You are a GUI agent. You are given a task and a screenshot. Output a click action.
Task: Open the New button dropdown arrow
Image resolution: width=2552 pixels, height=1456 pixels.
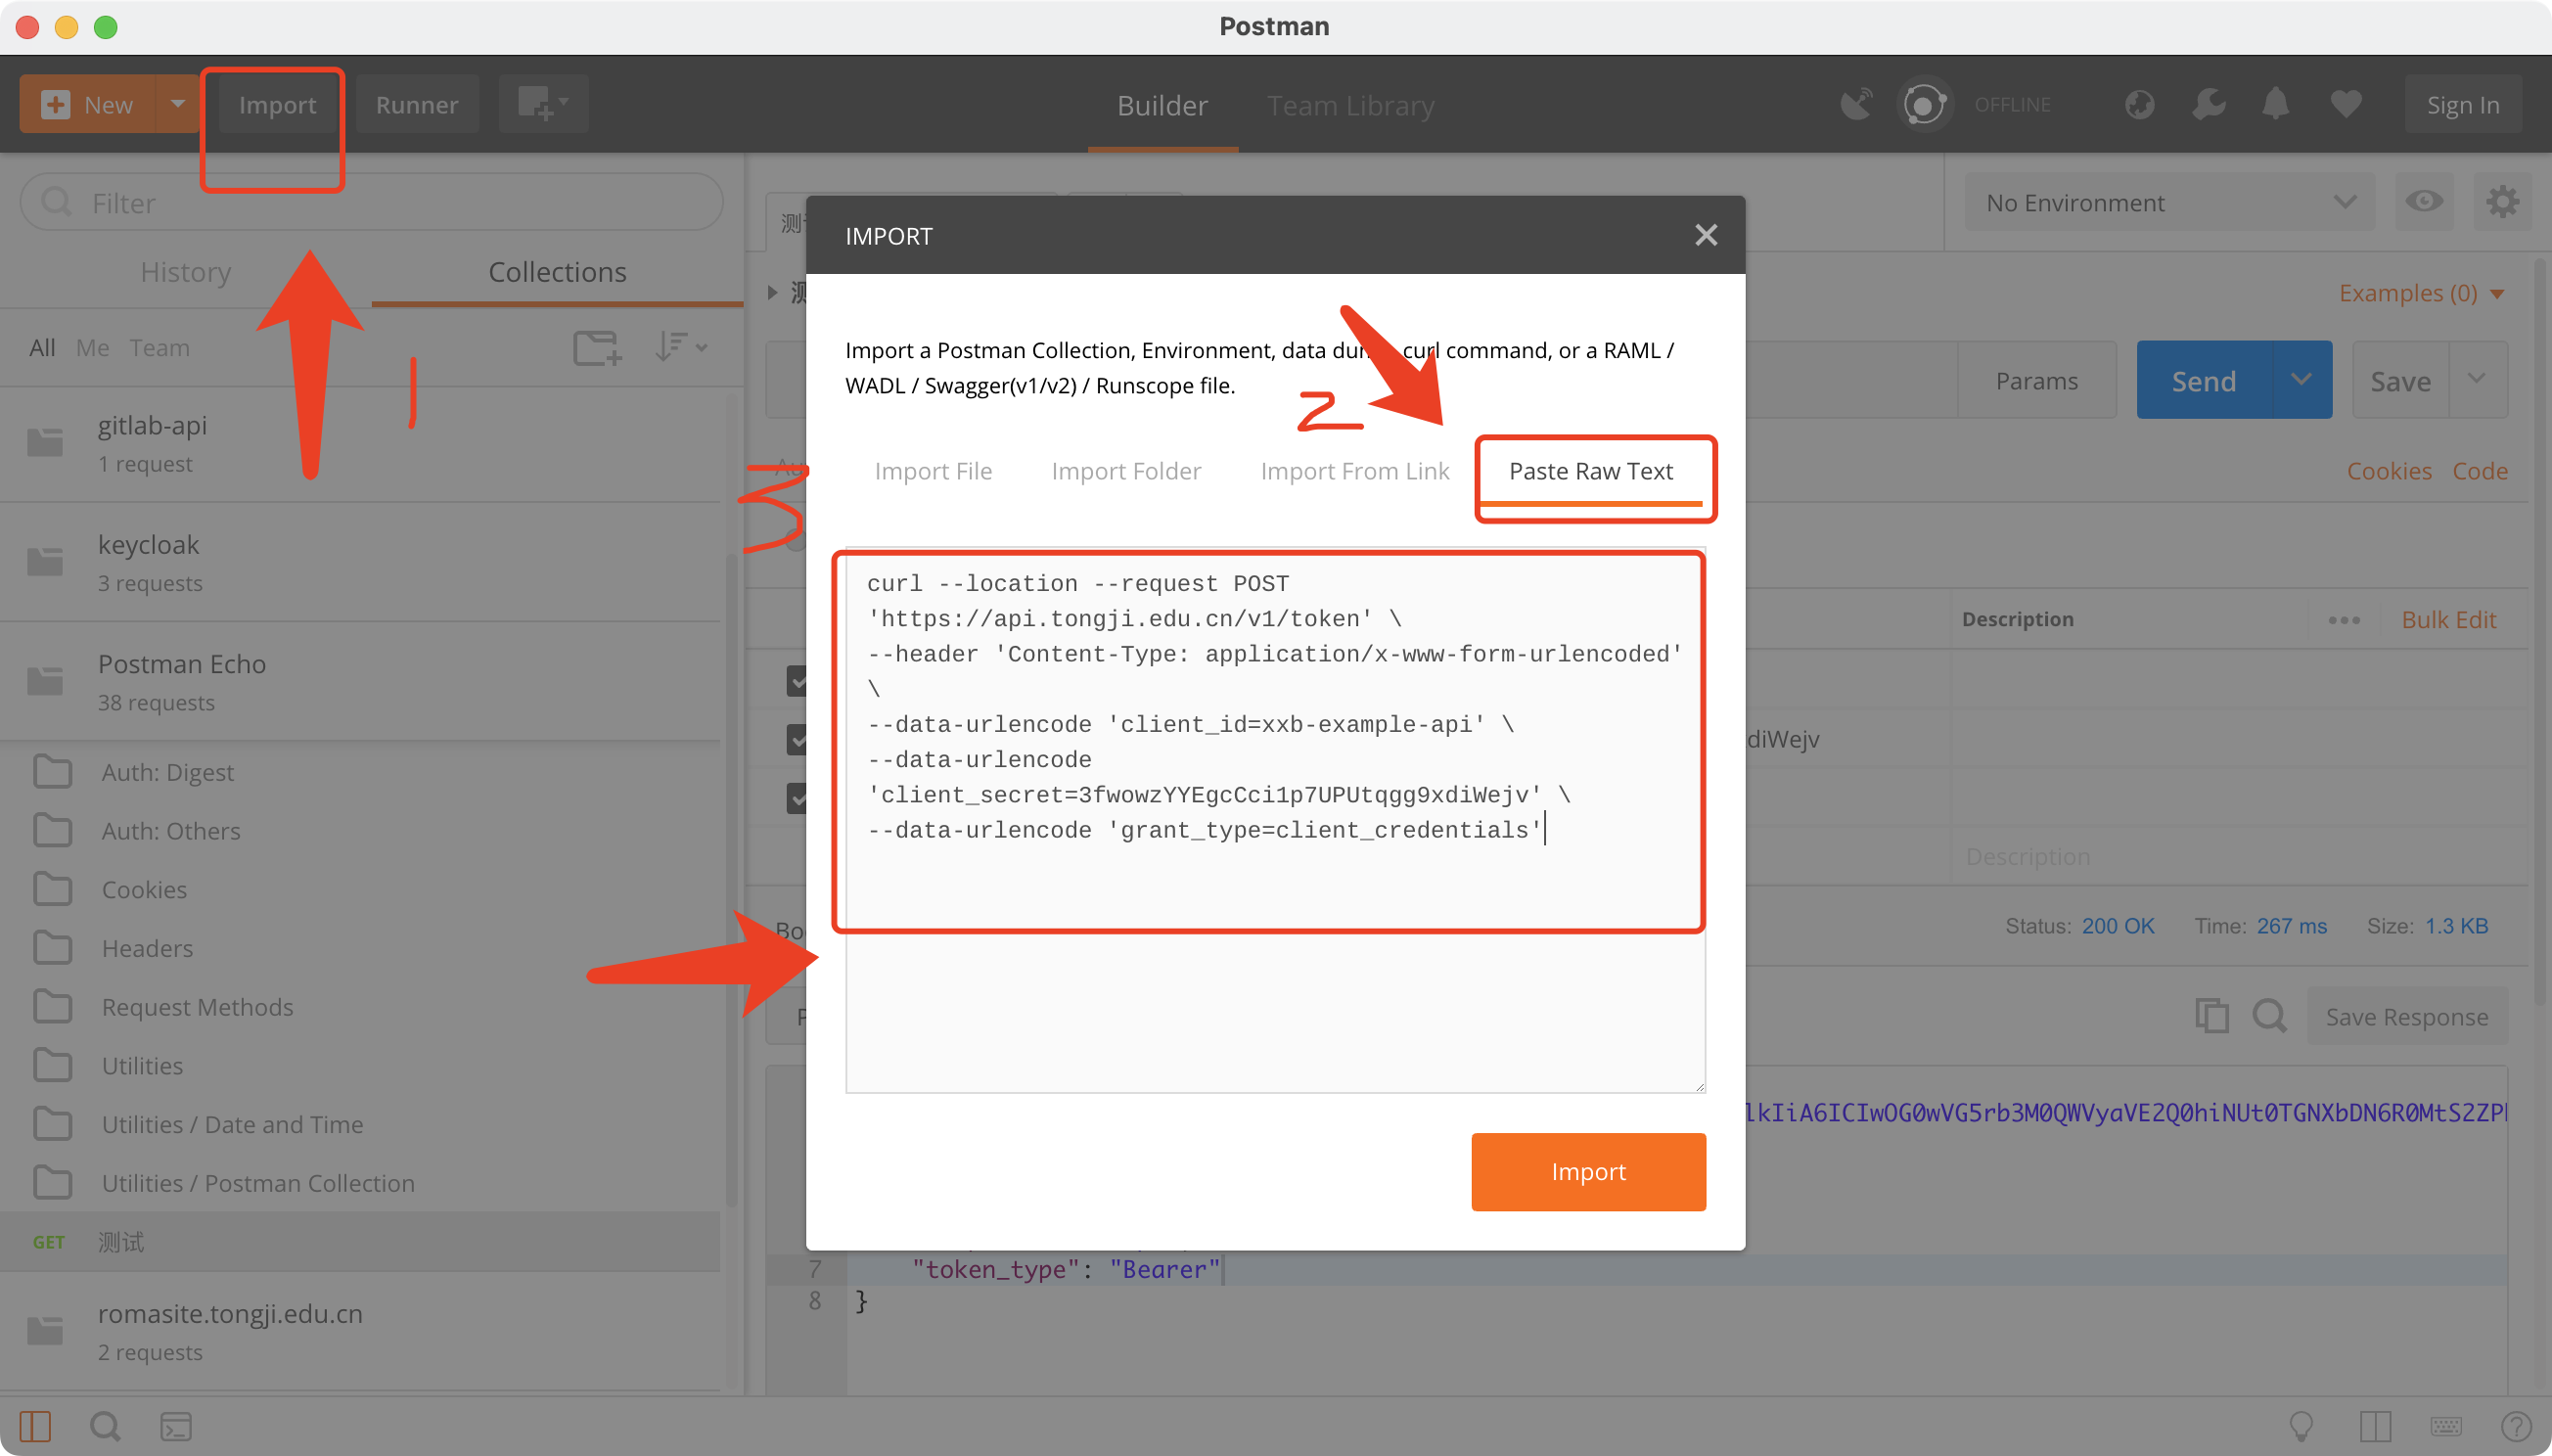(x=177, y=104)
